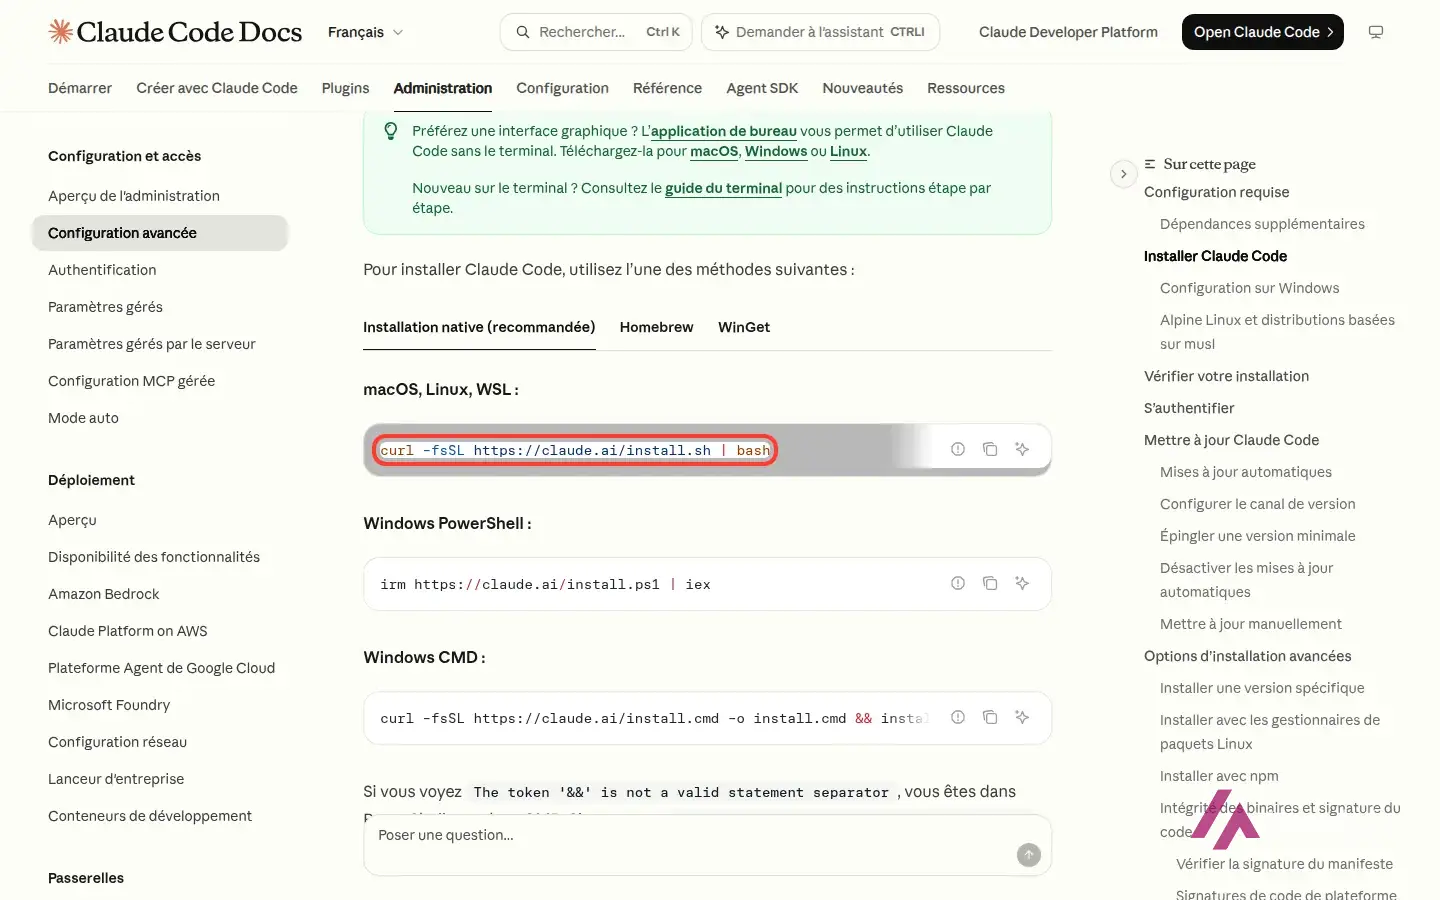Switch to the Configuration nav tab
This screenshot has height=900, width=1440.
562,88
